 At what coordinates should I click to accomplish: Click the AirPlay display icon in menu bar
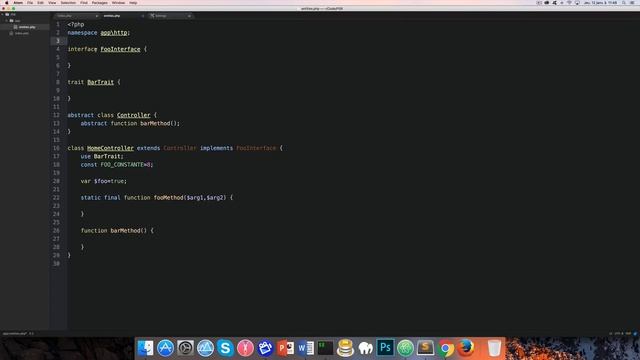pyautogui.click(x=577, y=3)
